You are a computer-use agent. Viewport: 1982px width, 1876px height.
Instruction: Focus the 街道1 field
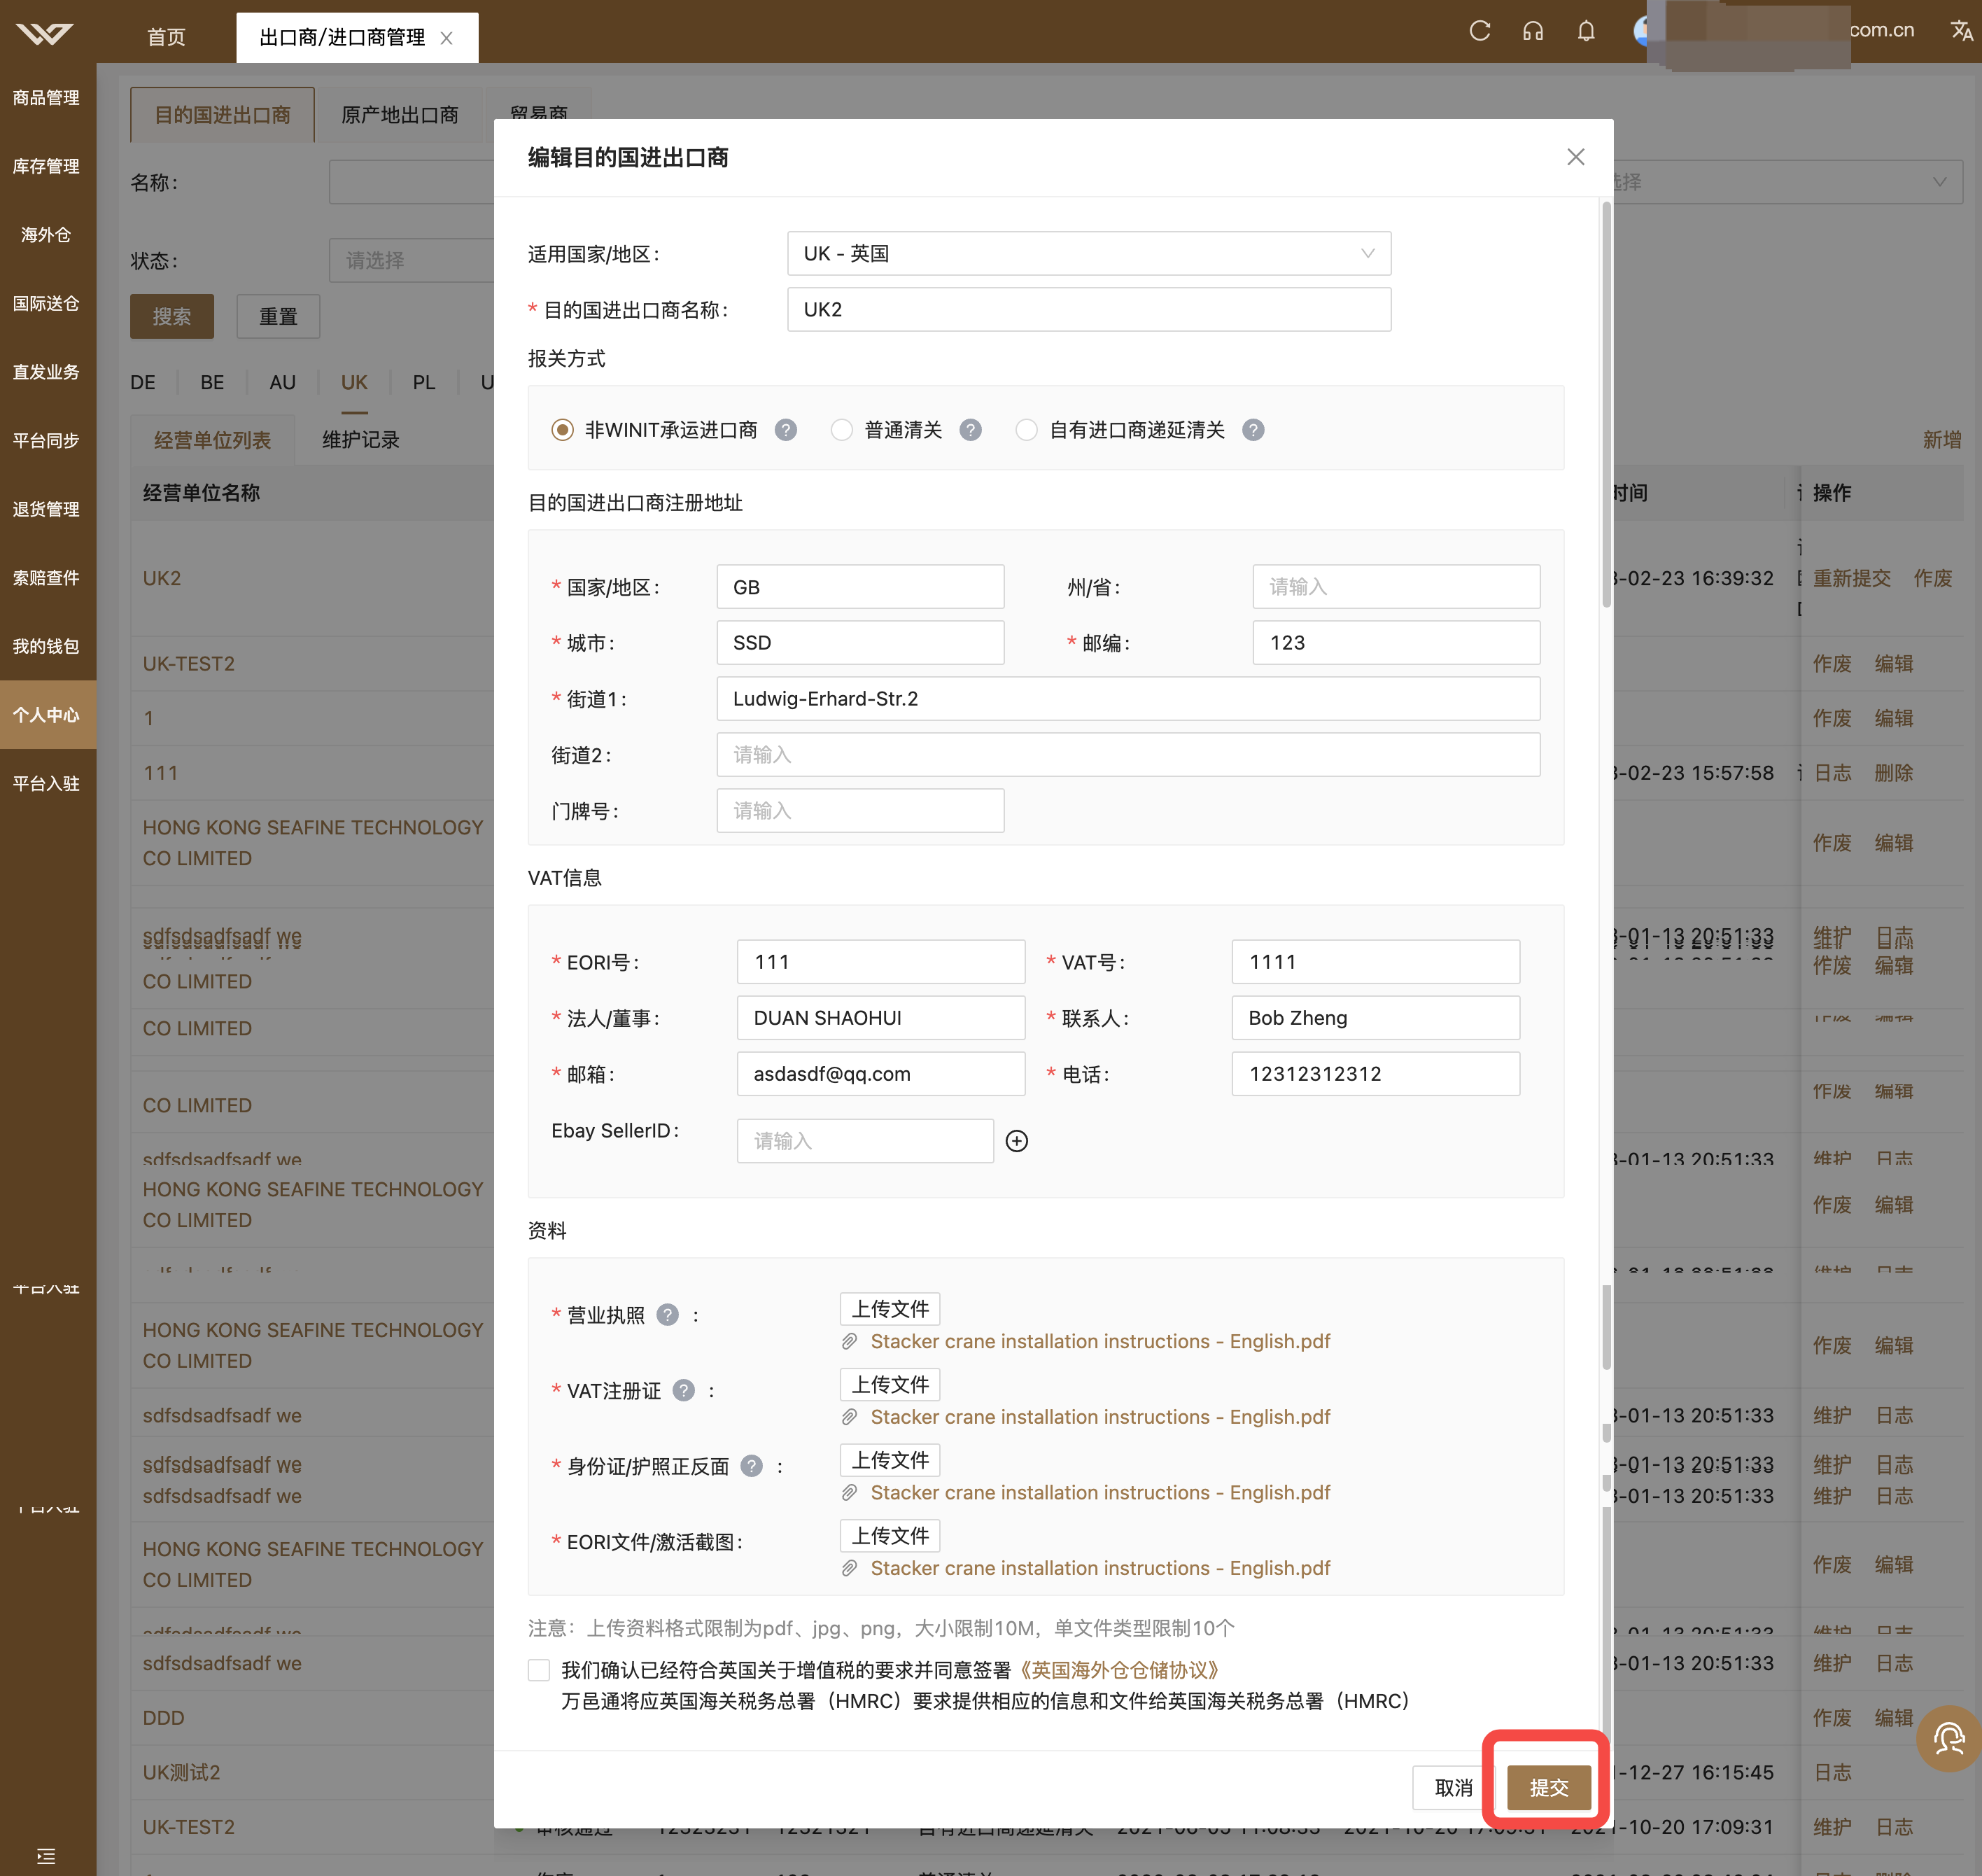click(x=1128, y=699)
